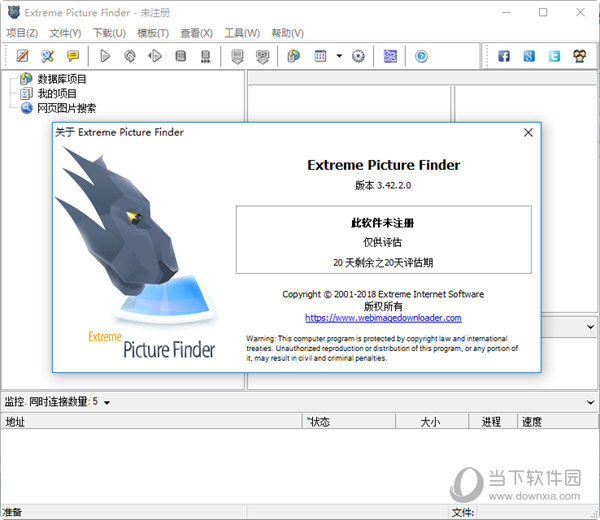Click the stop-all icon with arrows

tap(205, 57)
